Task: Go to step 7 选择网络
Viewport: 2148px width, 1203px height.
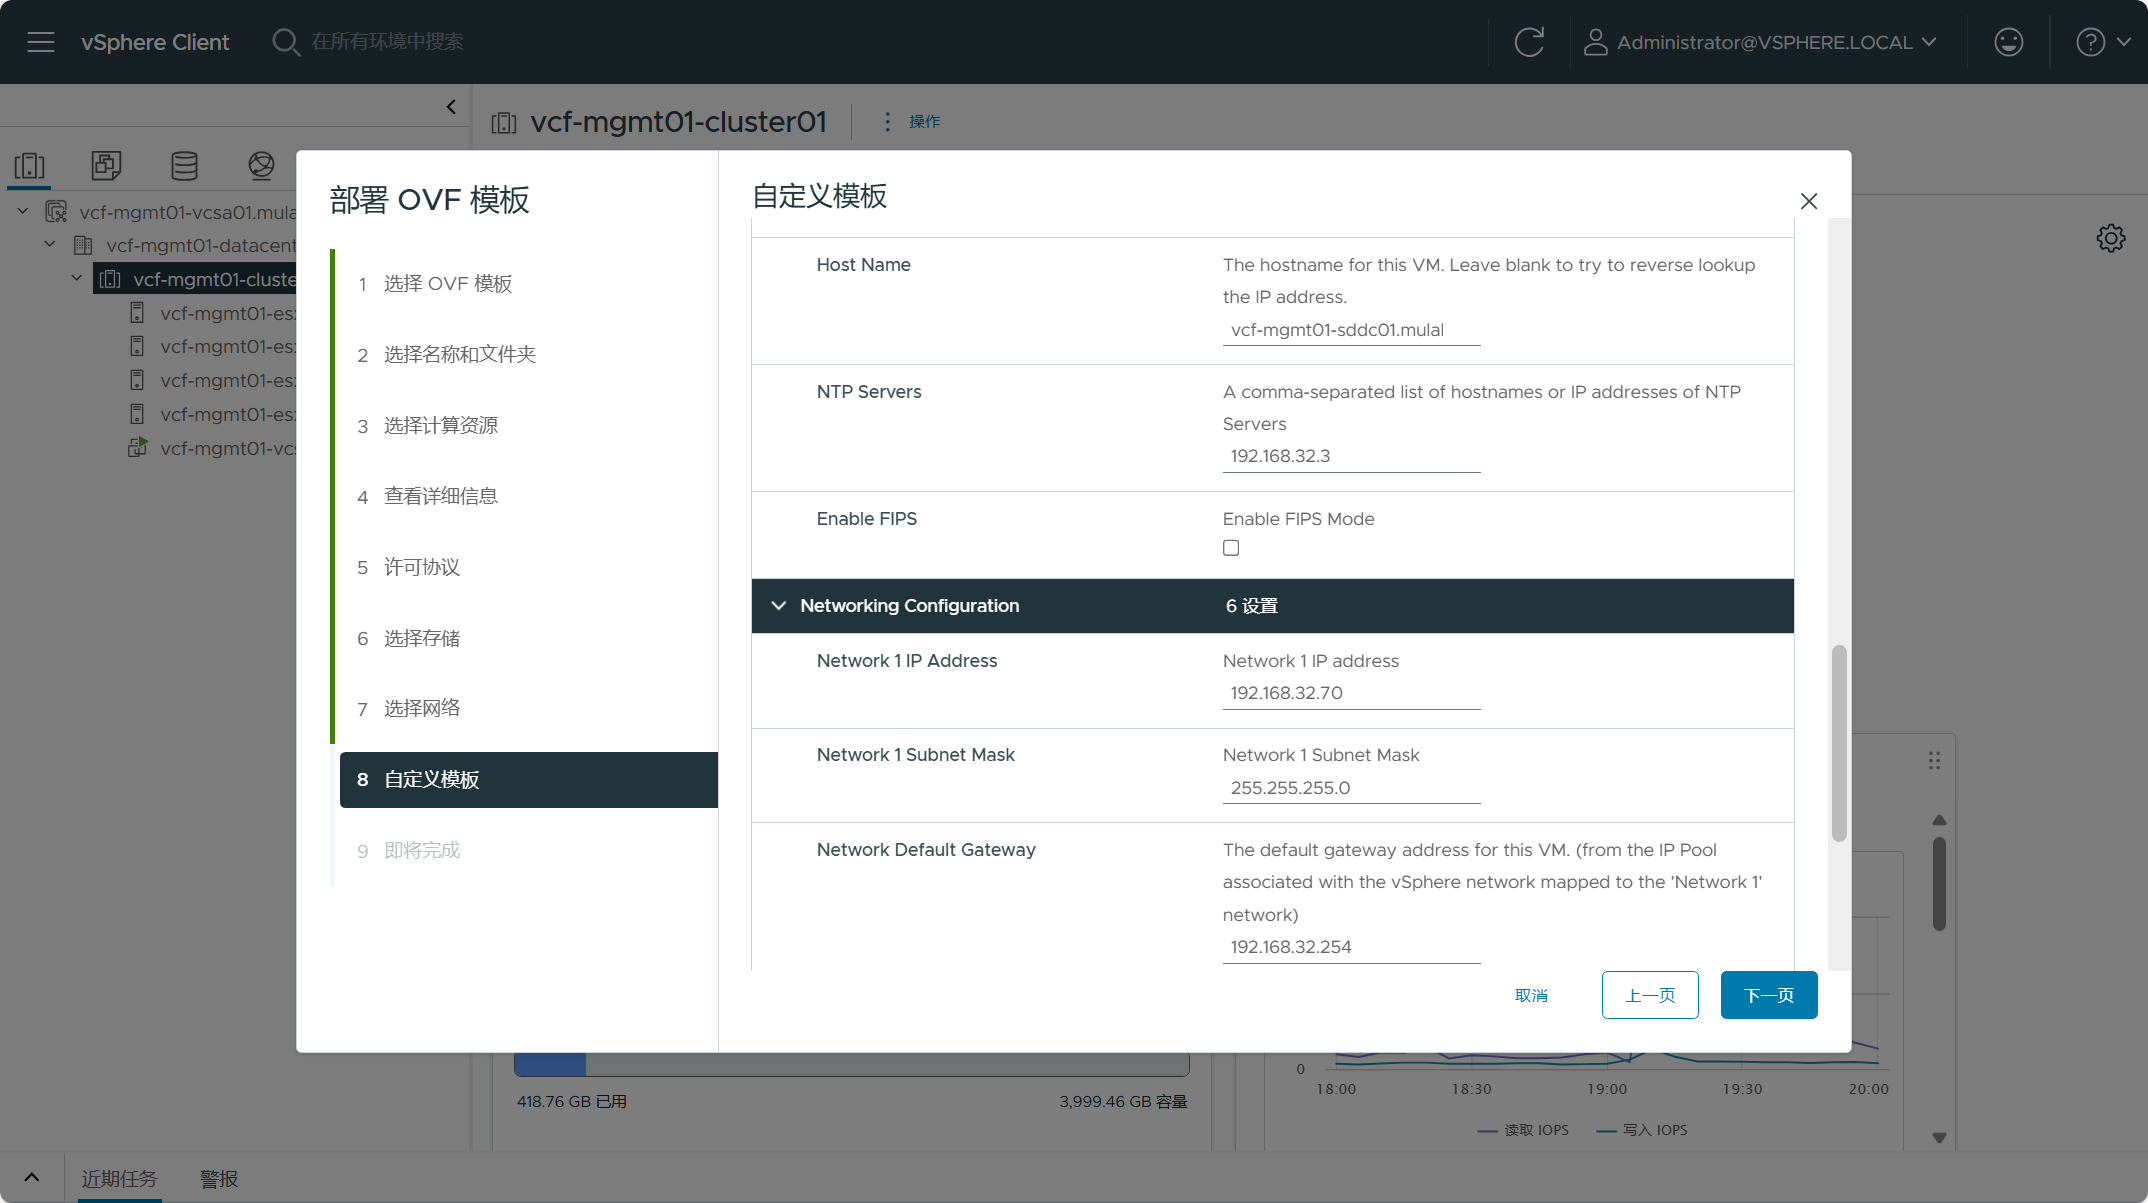Action: [422, 708]
